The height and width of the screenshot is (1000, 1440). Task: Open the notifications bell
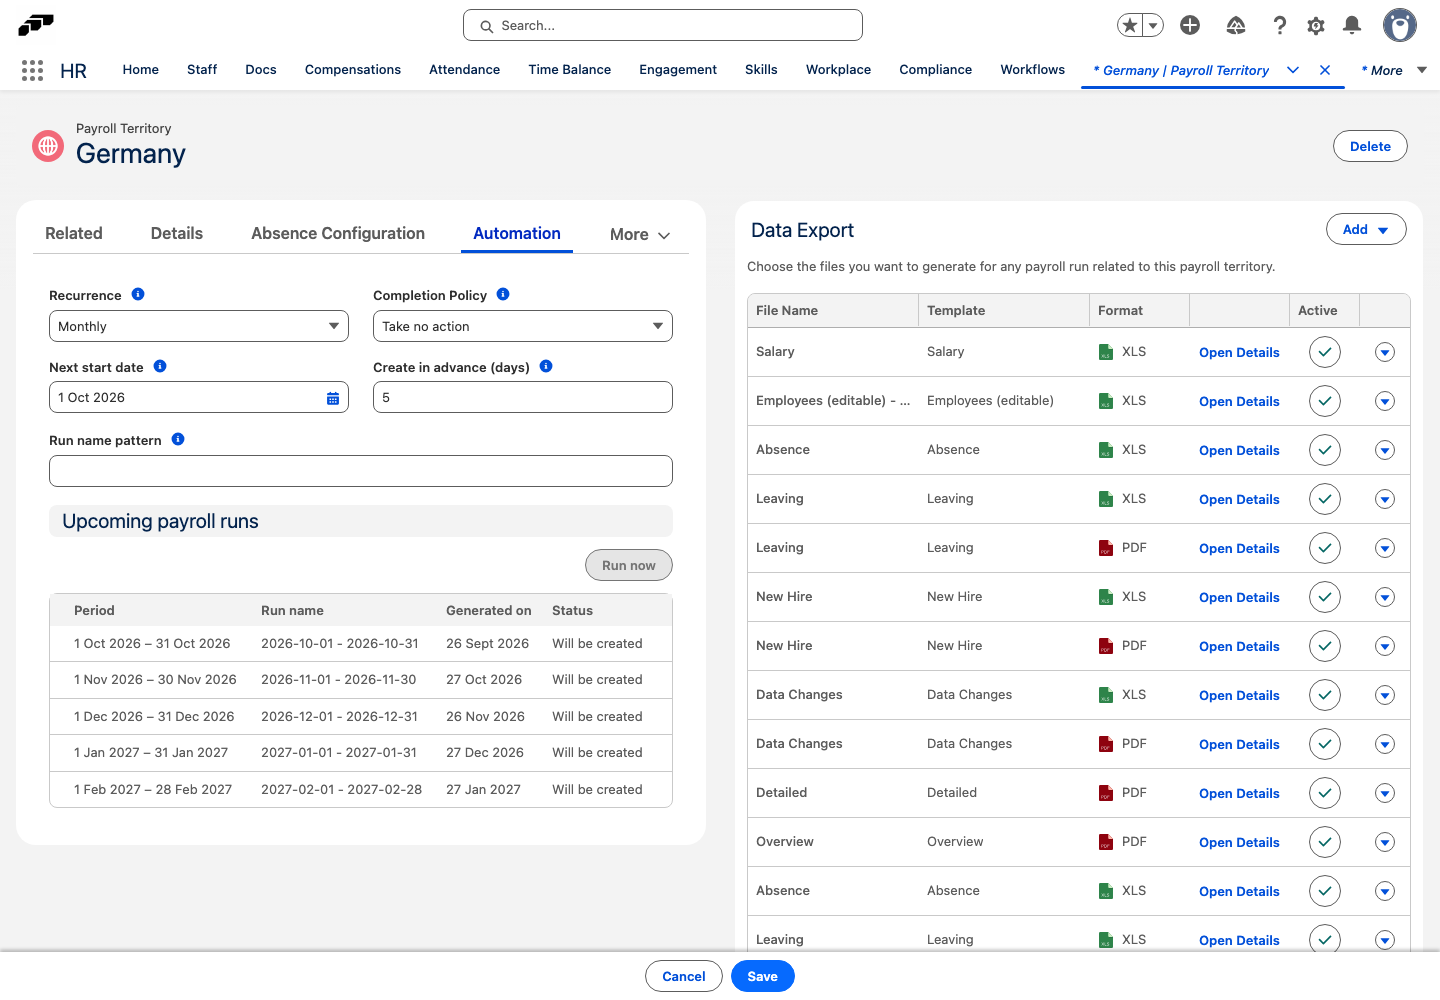(x=1352, y=25)
